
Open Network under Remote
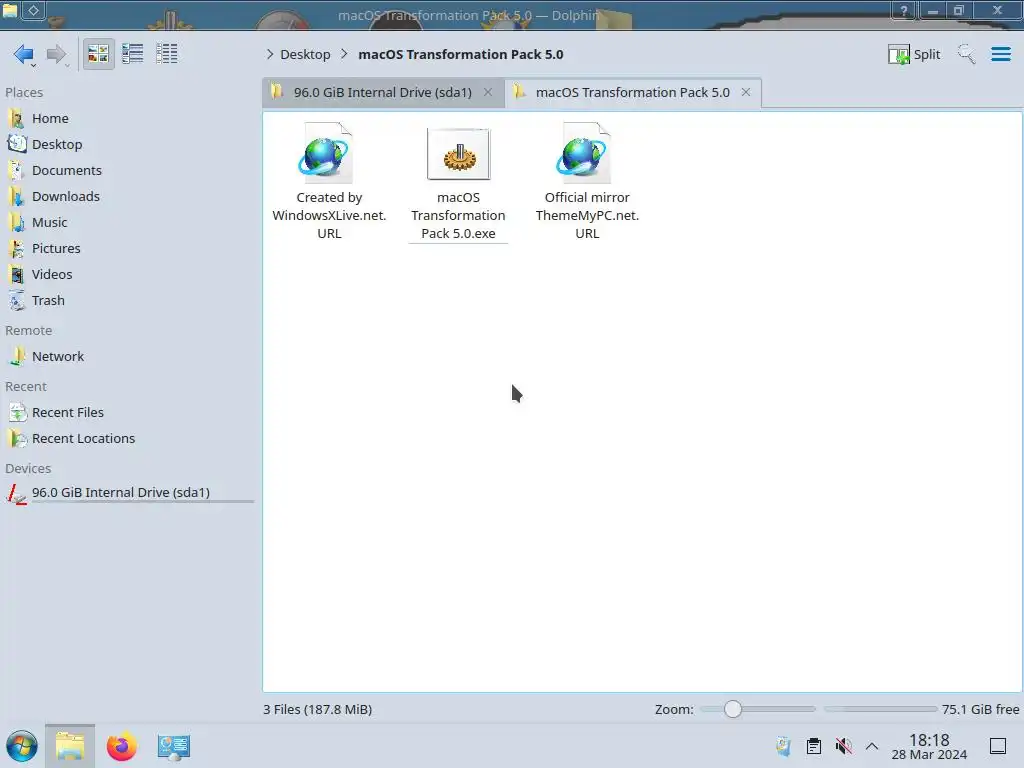(x=58, y=357)
